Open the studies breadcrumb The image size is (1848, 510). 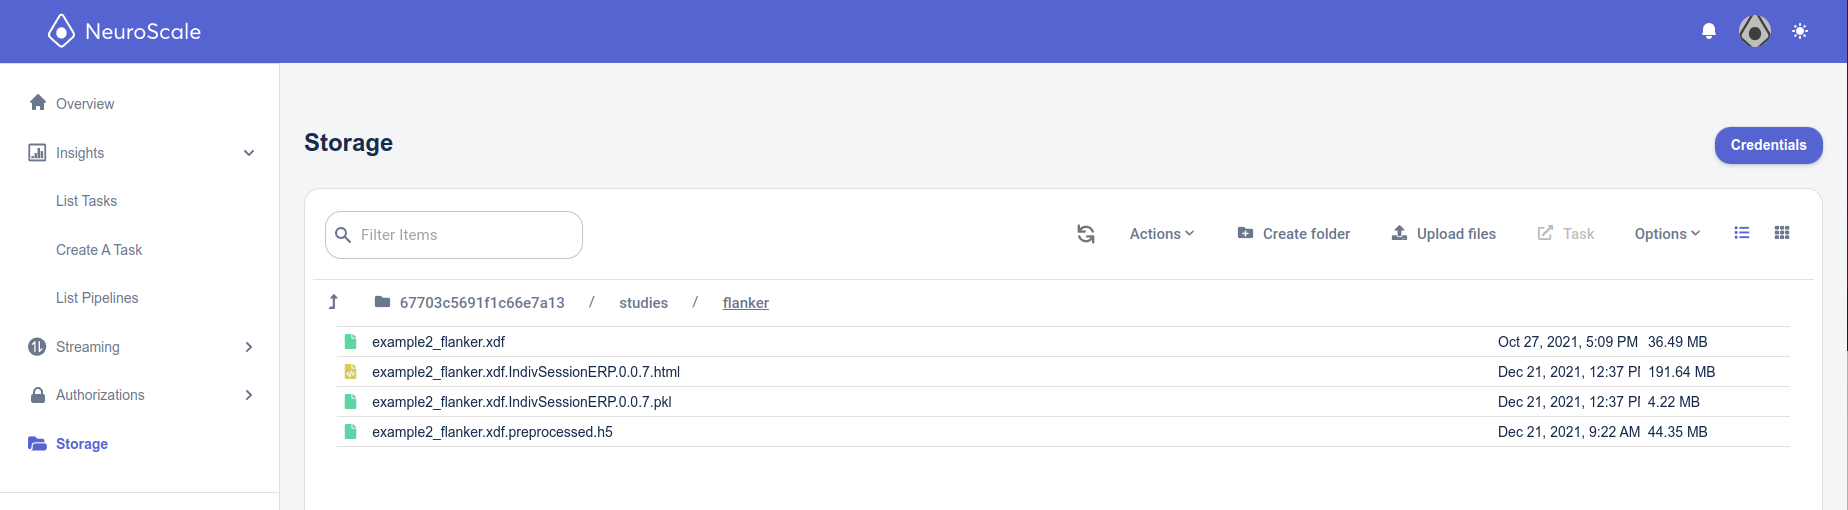tap(643, 303)
